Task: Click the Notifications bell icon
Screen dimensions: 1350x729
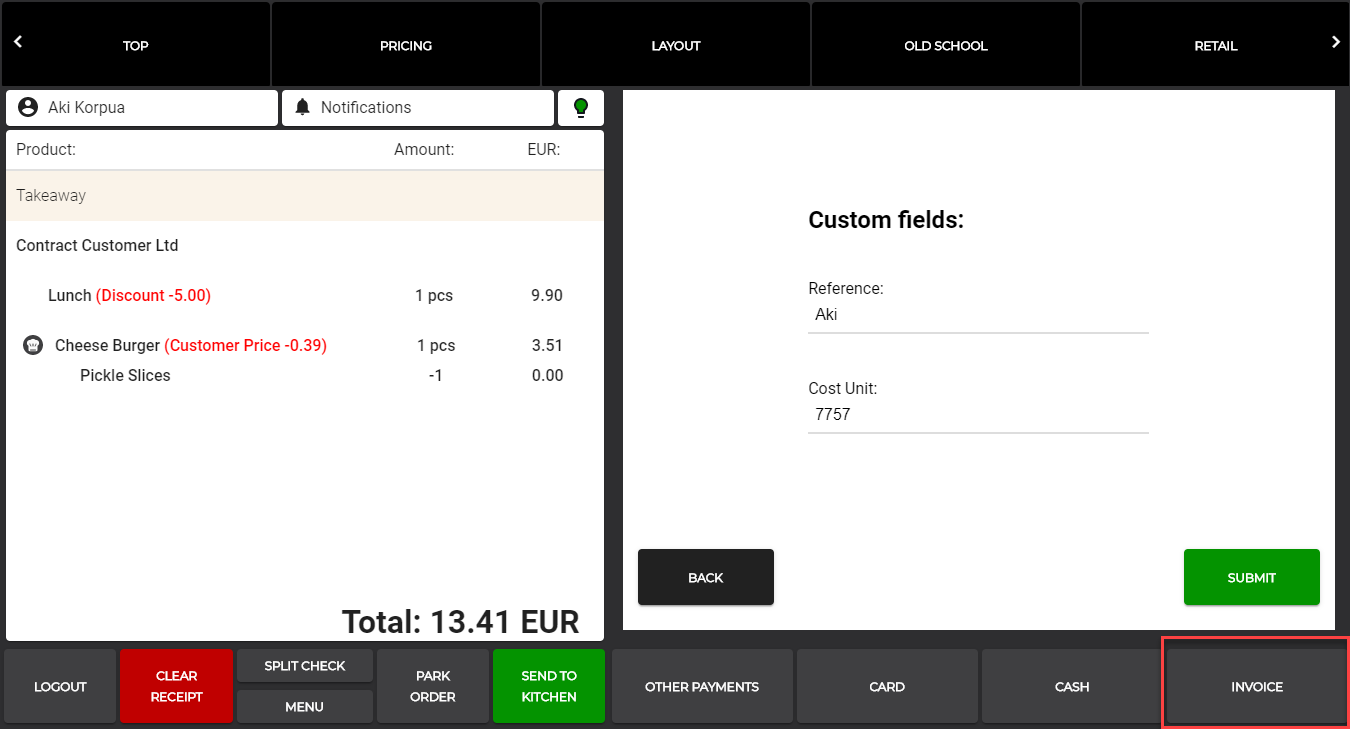Action: (302, 108)
